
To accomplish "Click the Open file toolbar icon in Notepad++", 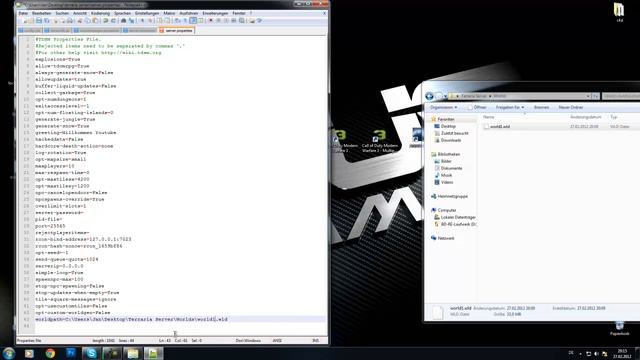I will tap(32, 20).
